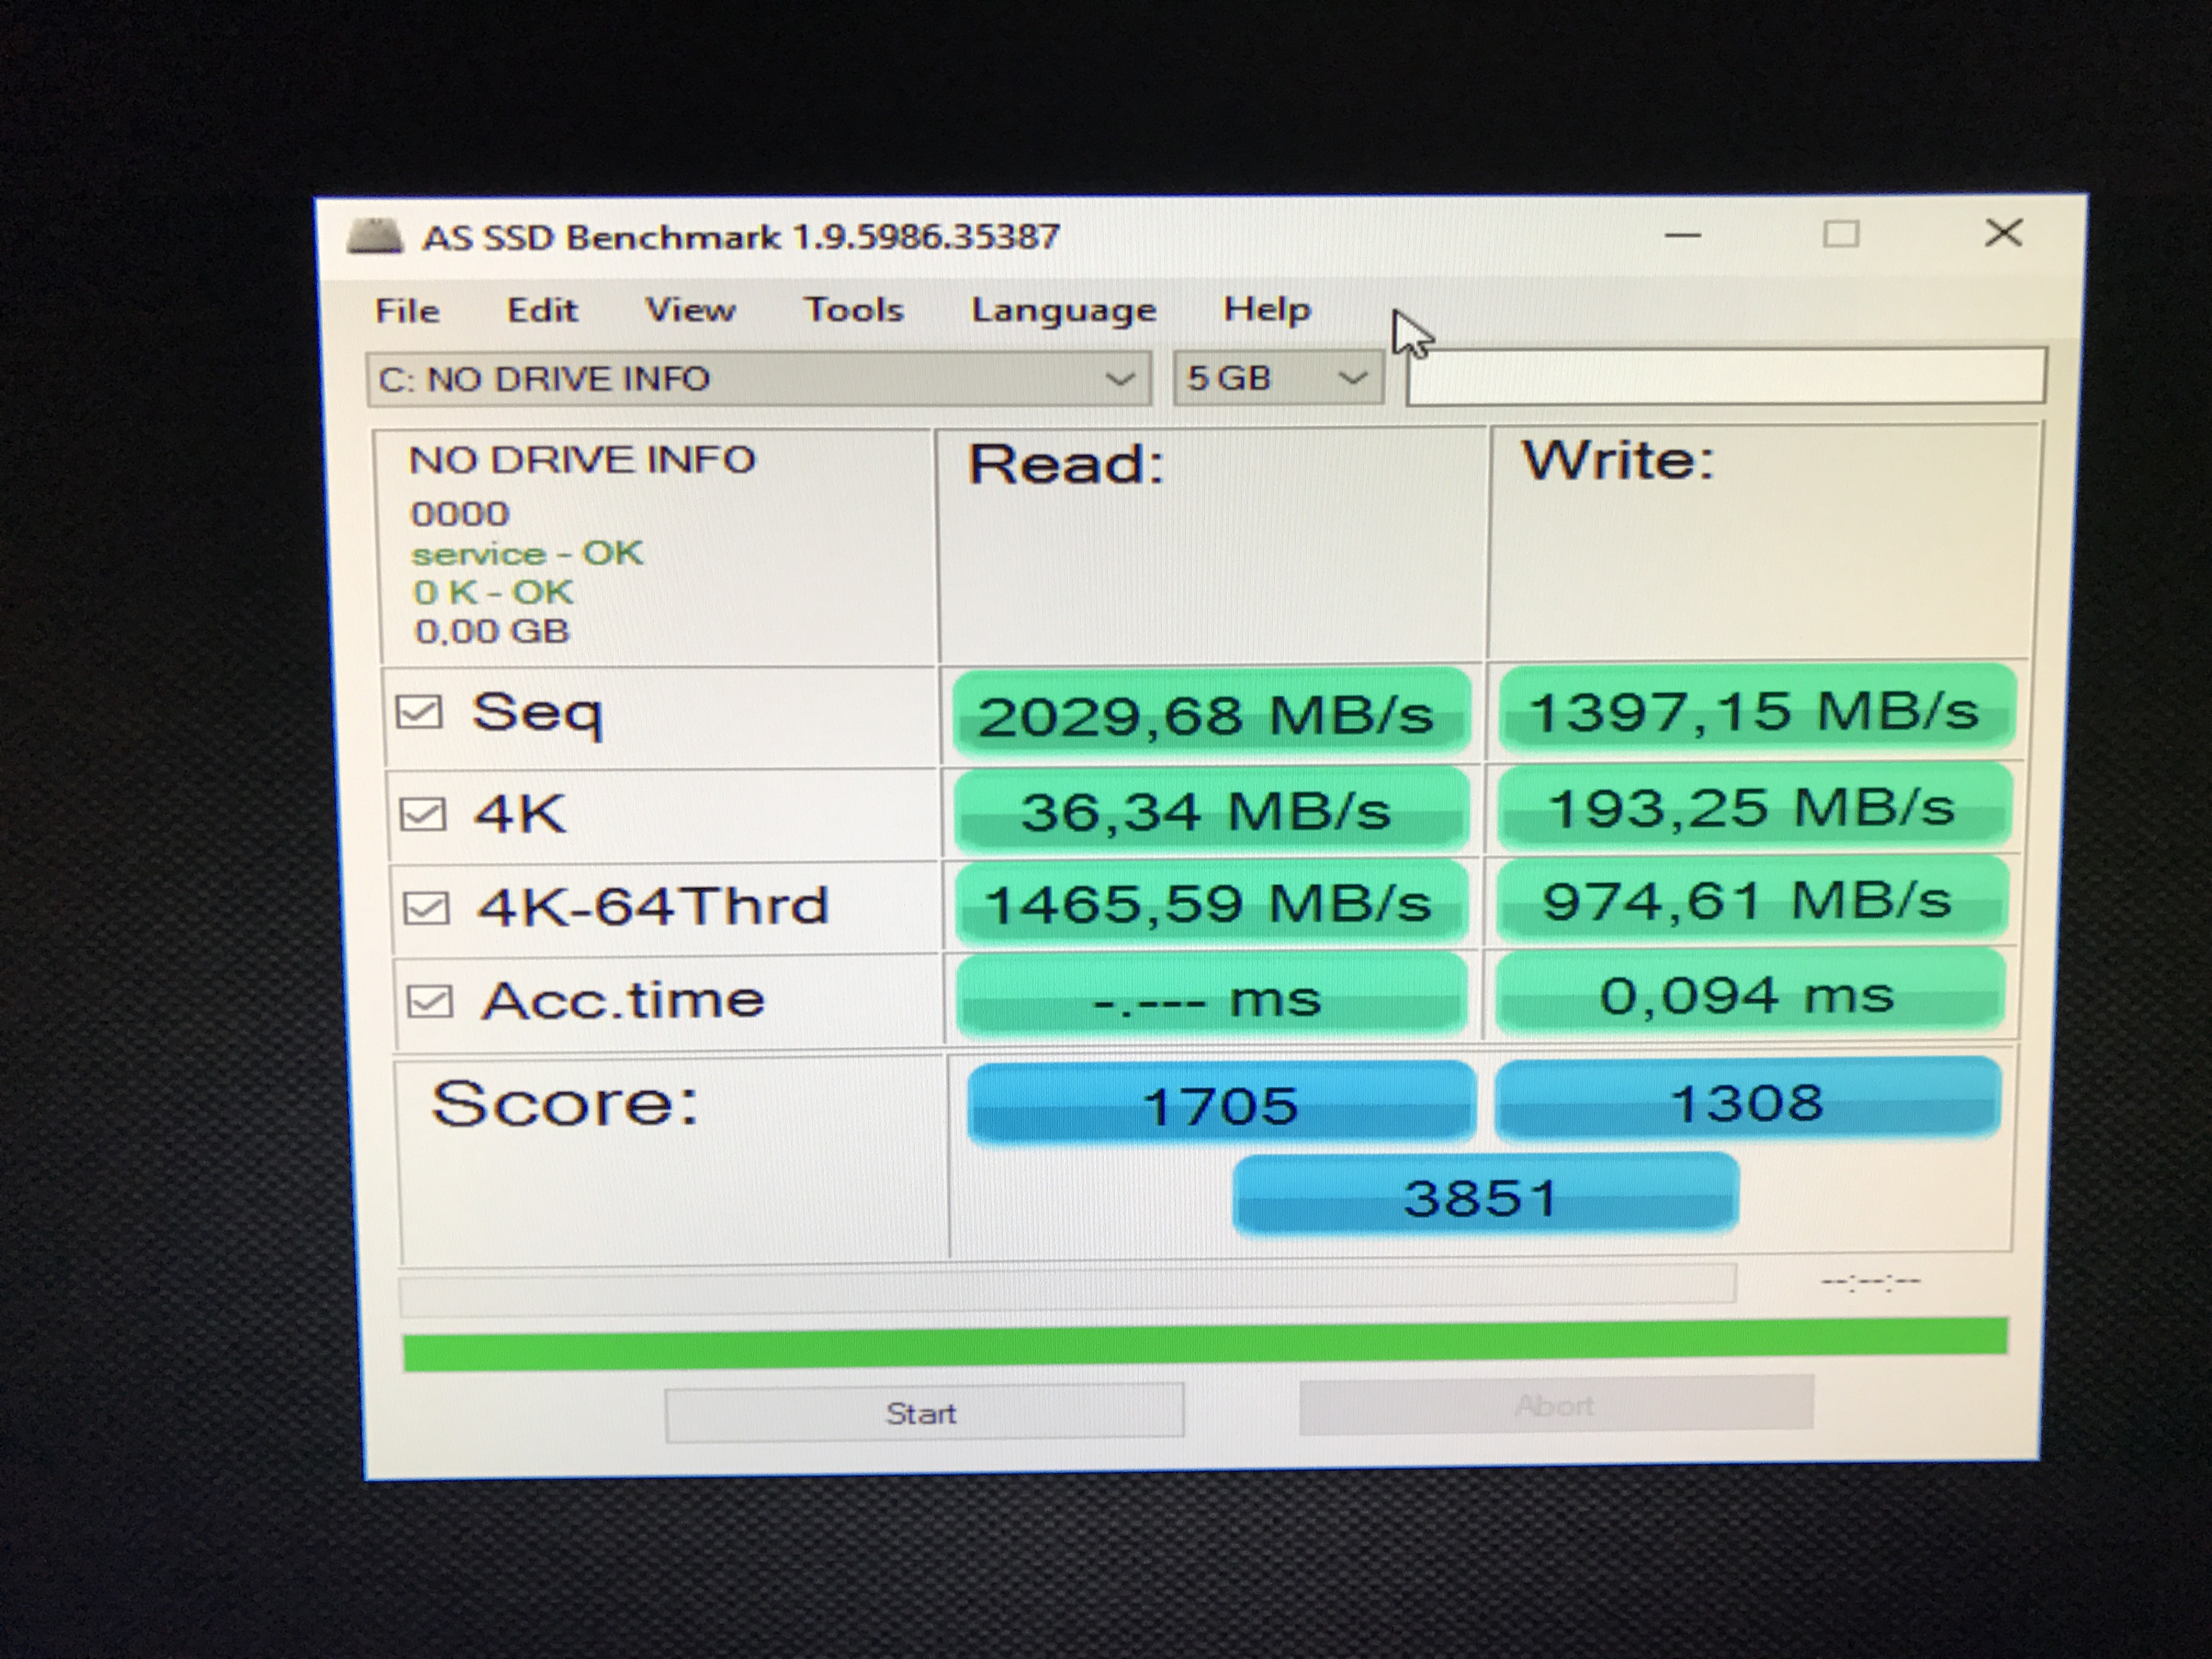Click the green progress bar
2212x1659 pixels.
click(x=1205, y=1345)
